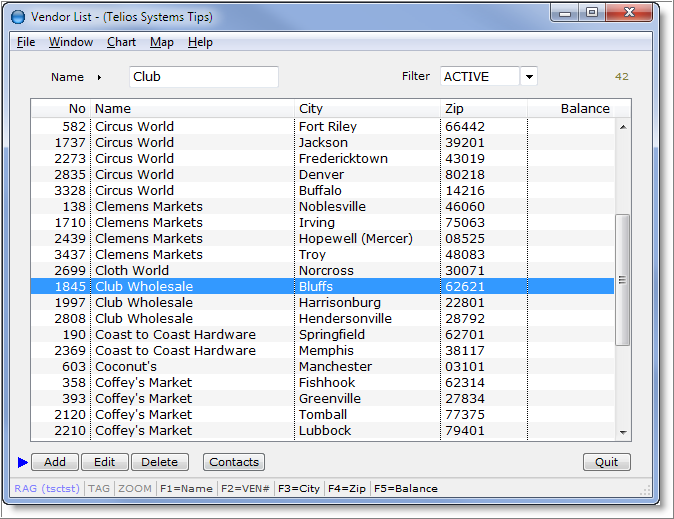Viewport: 674px width, 519px height.
Task: Click the blue arrow beside Add button
Action: click(x=23, y=462)
